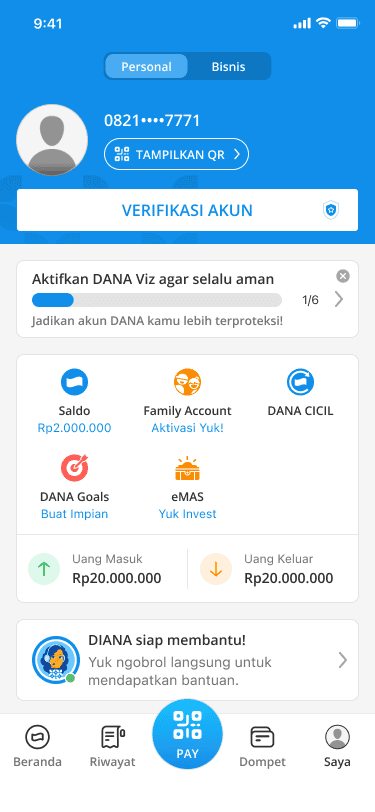Tap the Uang Keluar orange arrow icon
This screenshot has height=812, width=375.
coord(216,569)
